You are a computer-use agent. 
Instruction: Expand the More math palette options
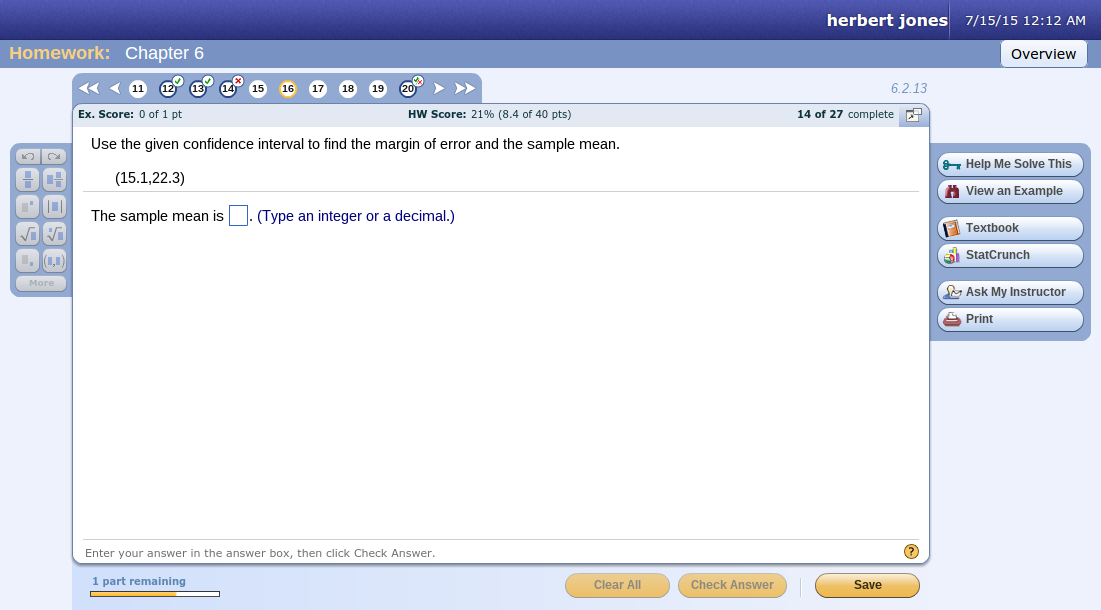click(41, 283)
